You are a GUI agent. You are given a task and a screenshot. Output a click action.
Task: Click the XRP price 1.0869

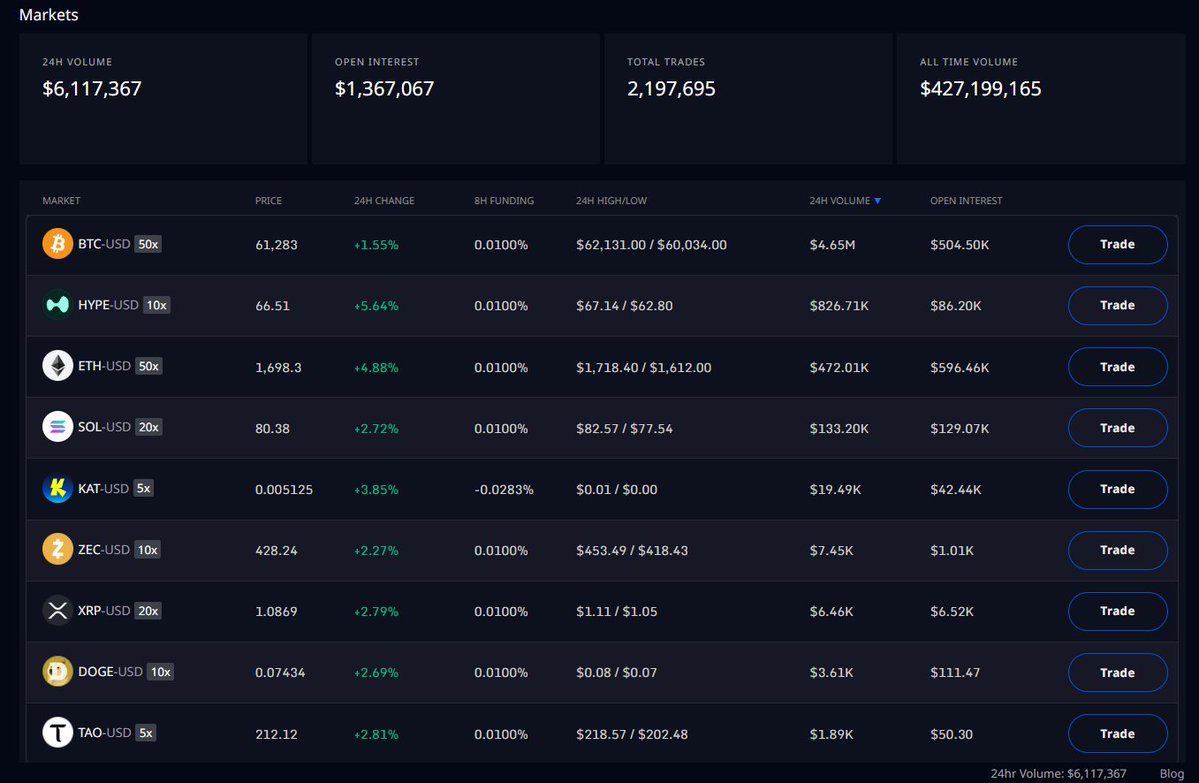(276, 612)
